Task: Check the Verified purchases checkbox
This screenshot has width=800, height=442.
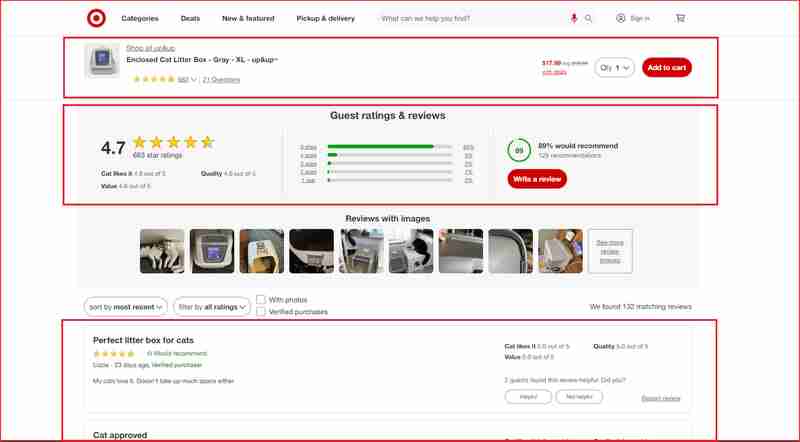Action: (x=261, y=311)
